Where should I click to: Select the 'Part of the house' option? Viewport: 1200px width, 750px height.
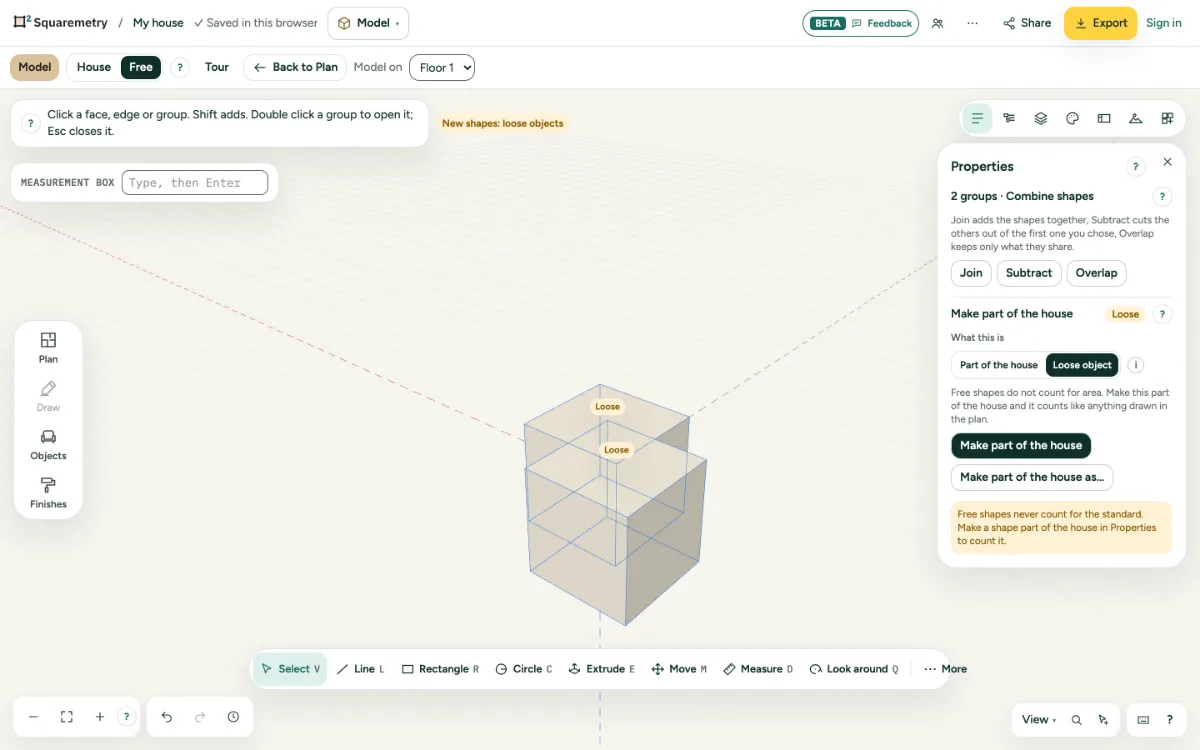pos(999,365)
